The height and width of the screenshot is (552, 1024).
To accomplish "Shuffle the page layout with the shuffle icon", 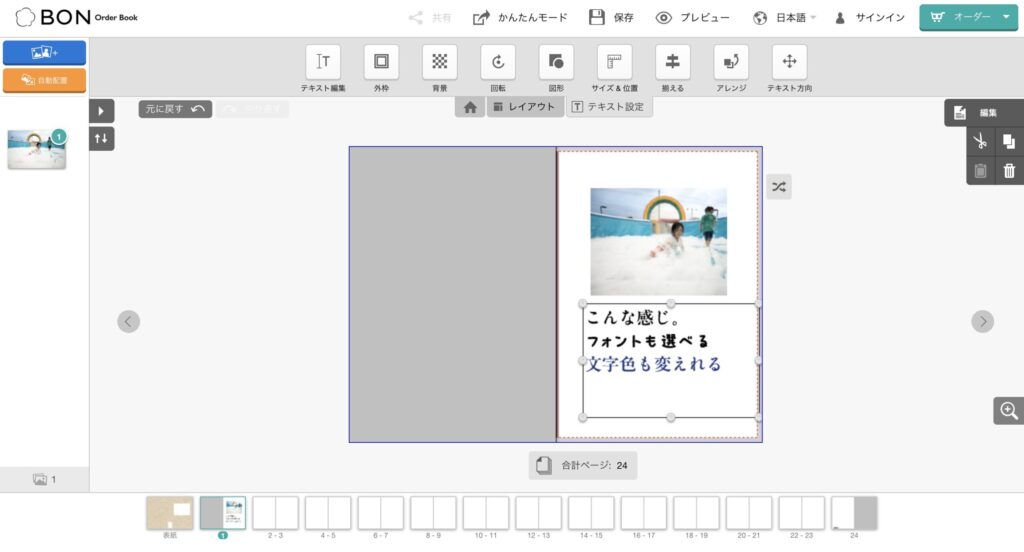I will point(779,187).
